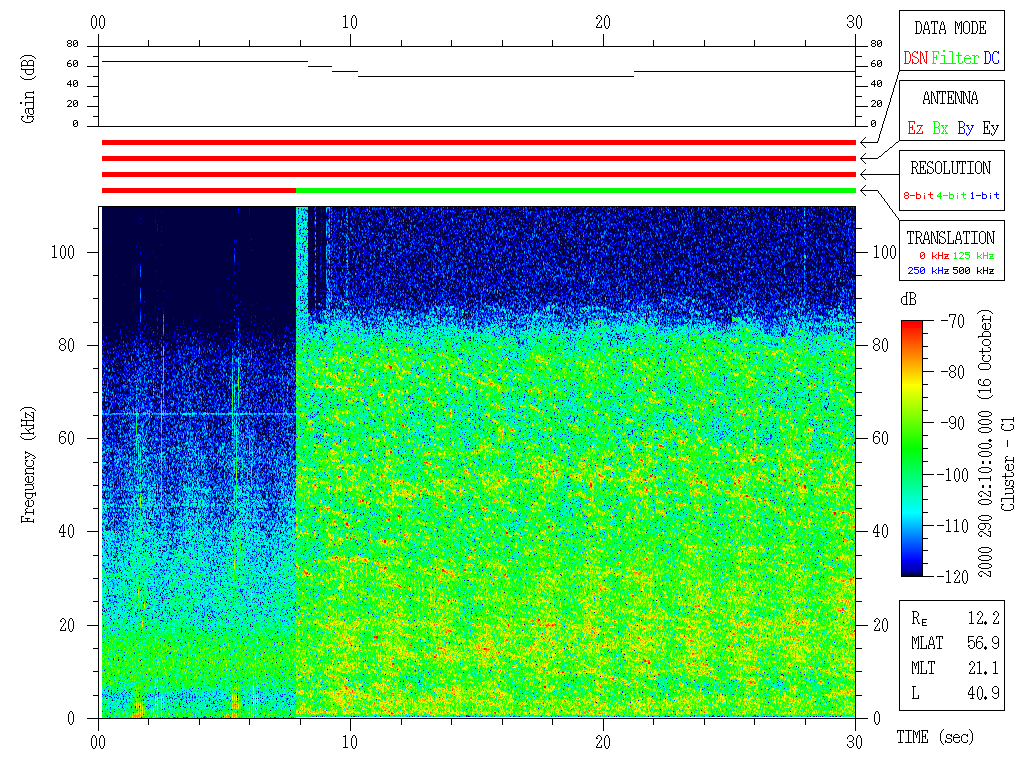Select the 500 kHz translation label
The image size is (1024, 768).
974,270
